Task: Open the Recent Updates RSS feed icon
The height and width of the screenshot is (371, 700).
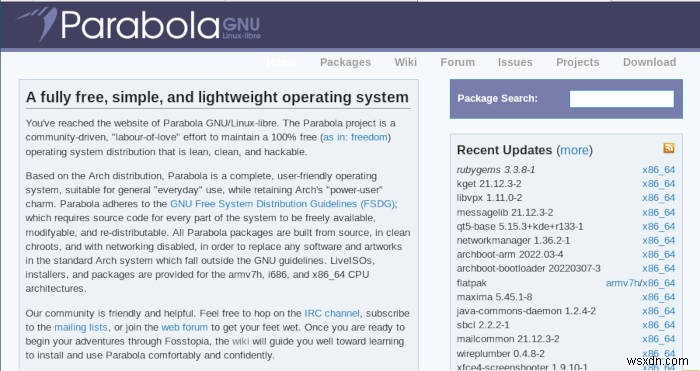Action: [668, 148]
